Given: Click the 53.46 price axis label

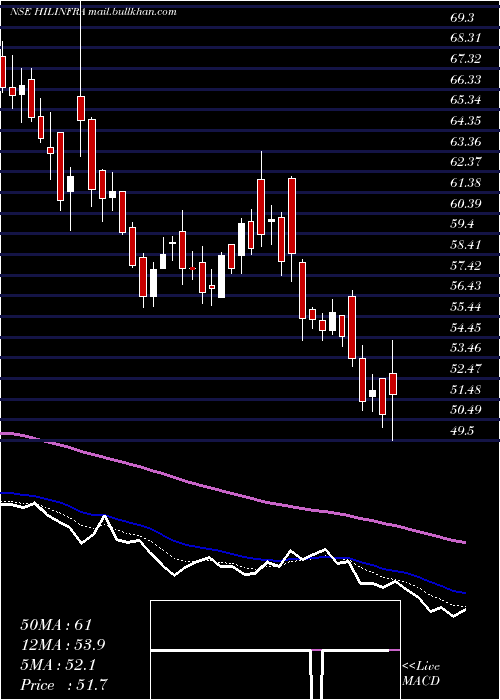Looking at the screenshot, I should point(465,348).
